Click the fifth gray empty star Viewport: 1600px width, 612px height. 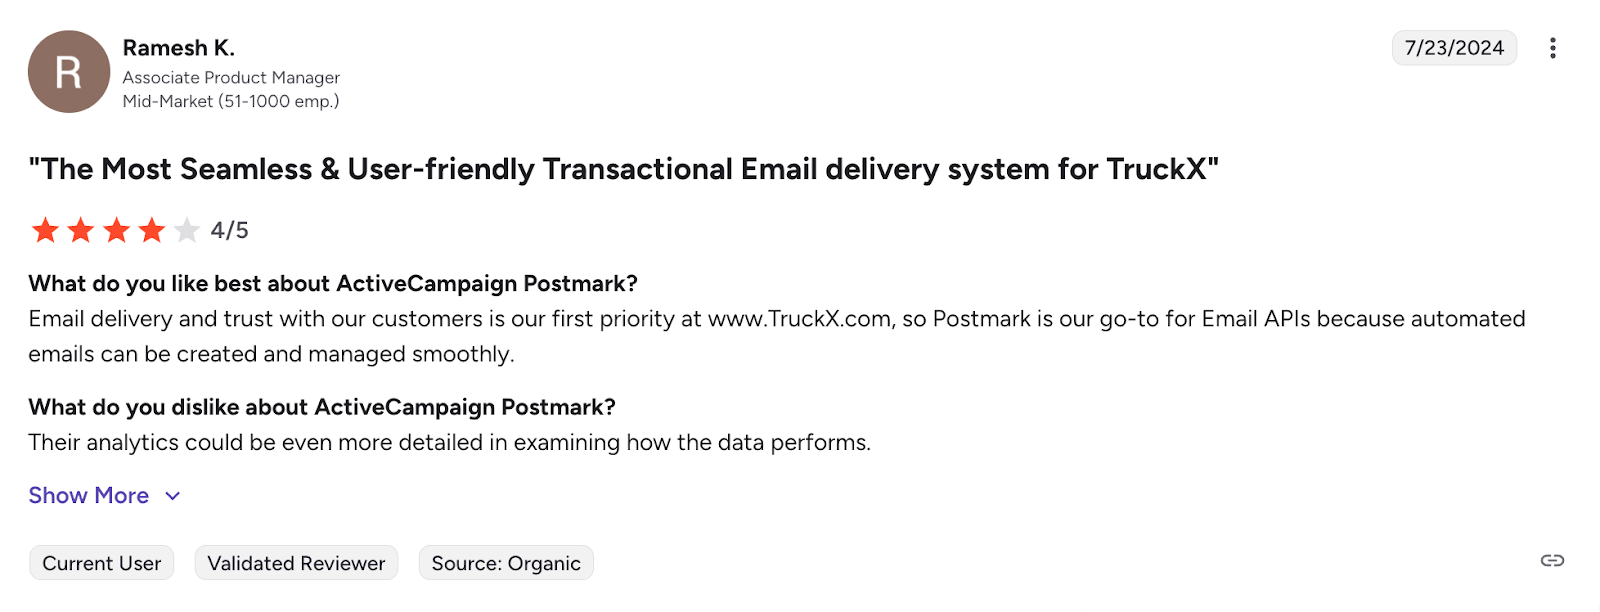[187, 231]
